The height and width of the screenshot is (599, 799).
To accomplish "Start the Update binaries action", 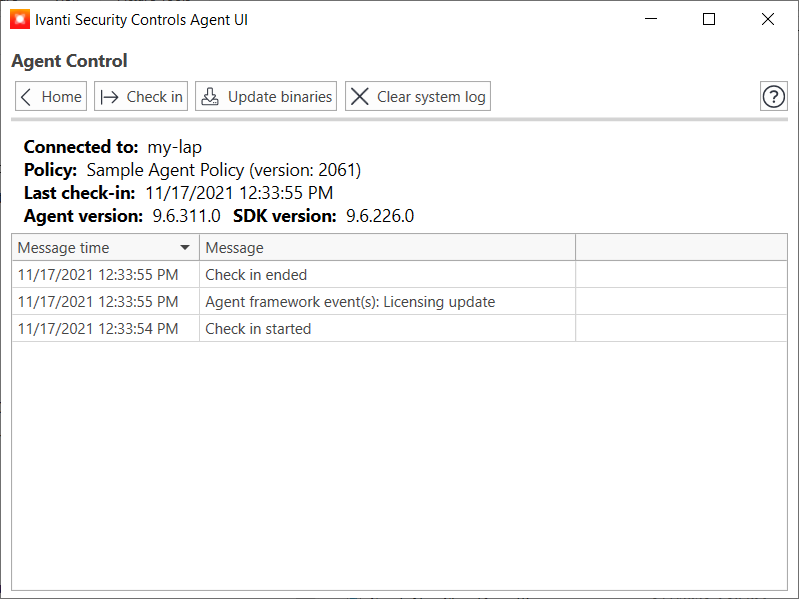I will pyautogui.click(x=266, y=96).
